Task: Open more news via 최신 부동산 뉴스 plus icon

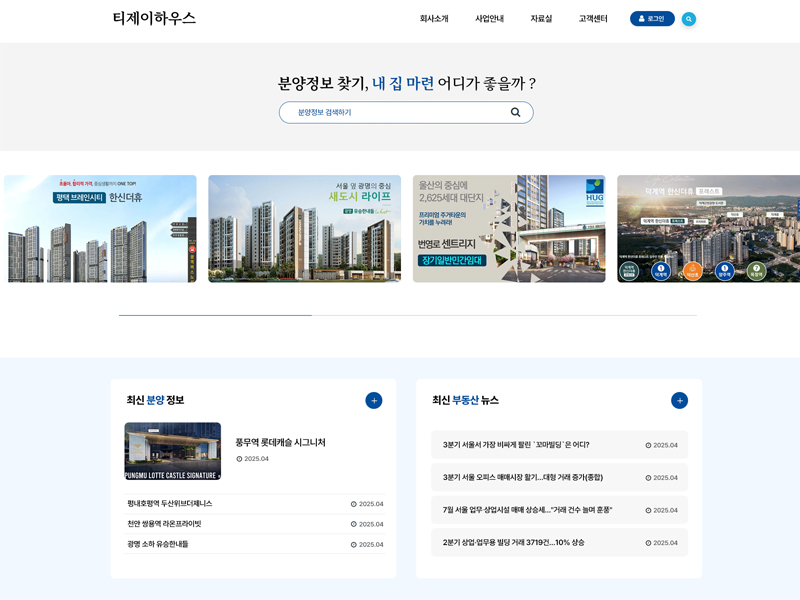Action: pyautogui.click(x=679, y=400)
